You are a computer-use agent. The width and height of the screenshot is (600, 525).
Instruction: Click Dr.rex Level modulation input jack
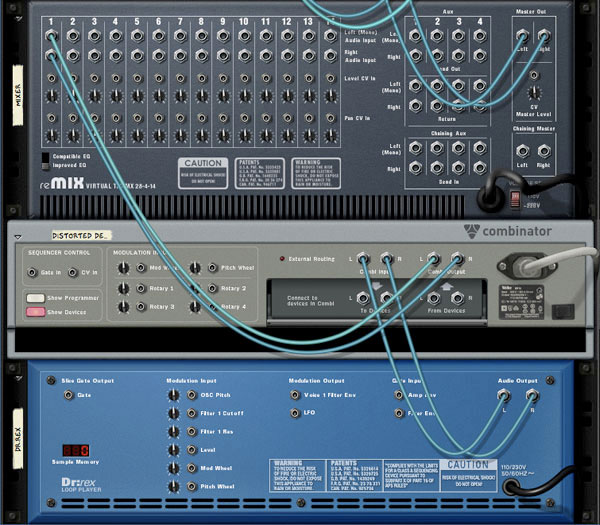(x=192, y=450)
